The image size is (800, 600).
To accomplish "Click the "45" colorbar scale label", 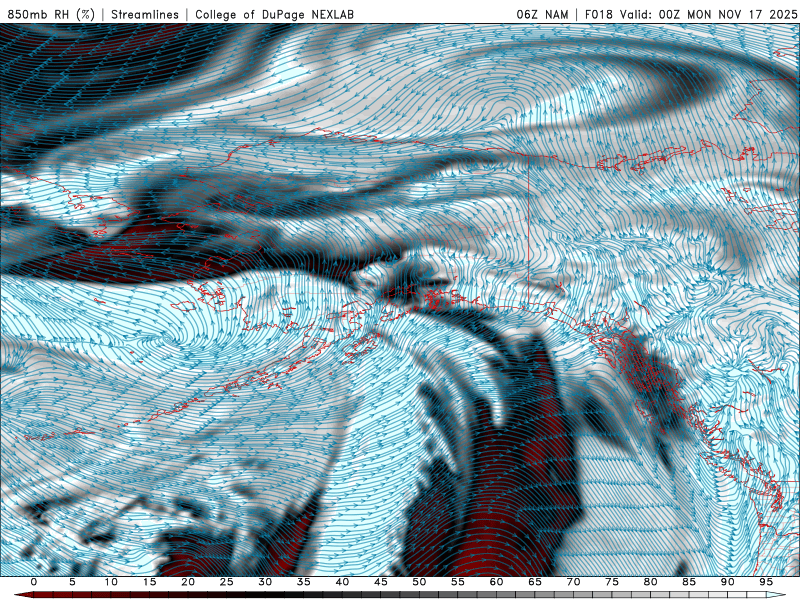I will (381, 582).
